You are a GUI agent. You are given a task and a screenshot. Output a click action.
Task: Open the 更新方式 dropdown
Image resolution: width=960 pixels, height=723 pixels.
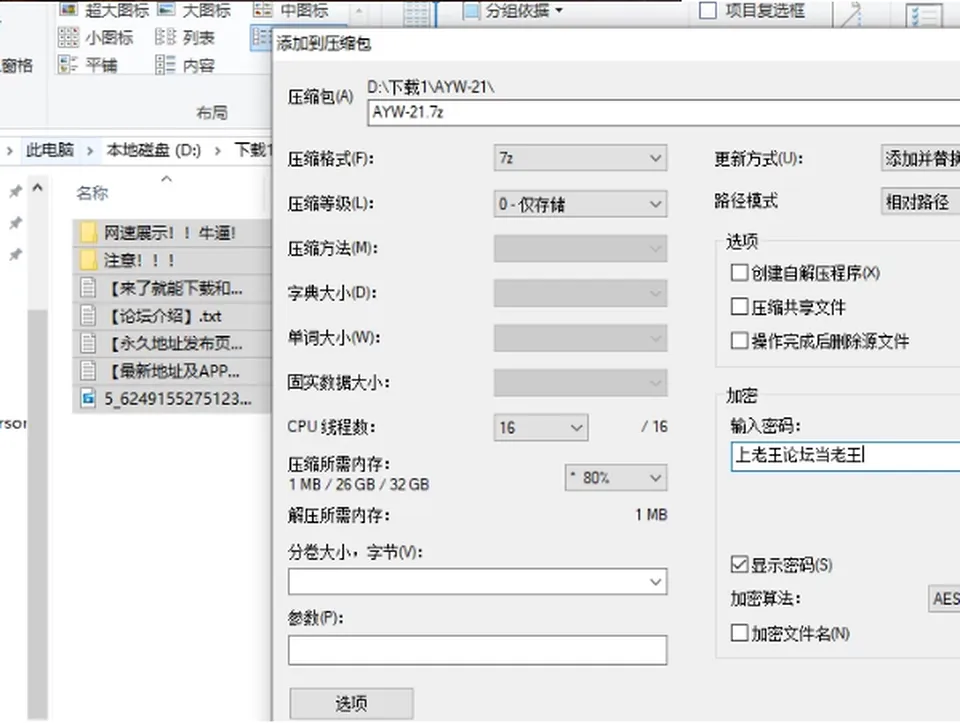coord(920,159)
